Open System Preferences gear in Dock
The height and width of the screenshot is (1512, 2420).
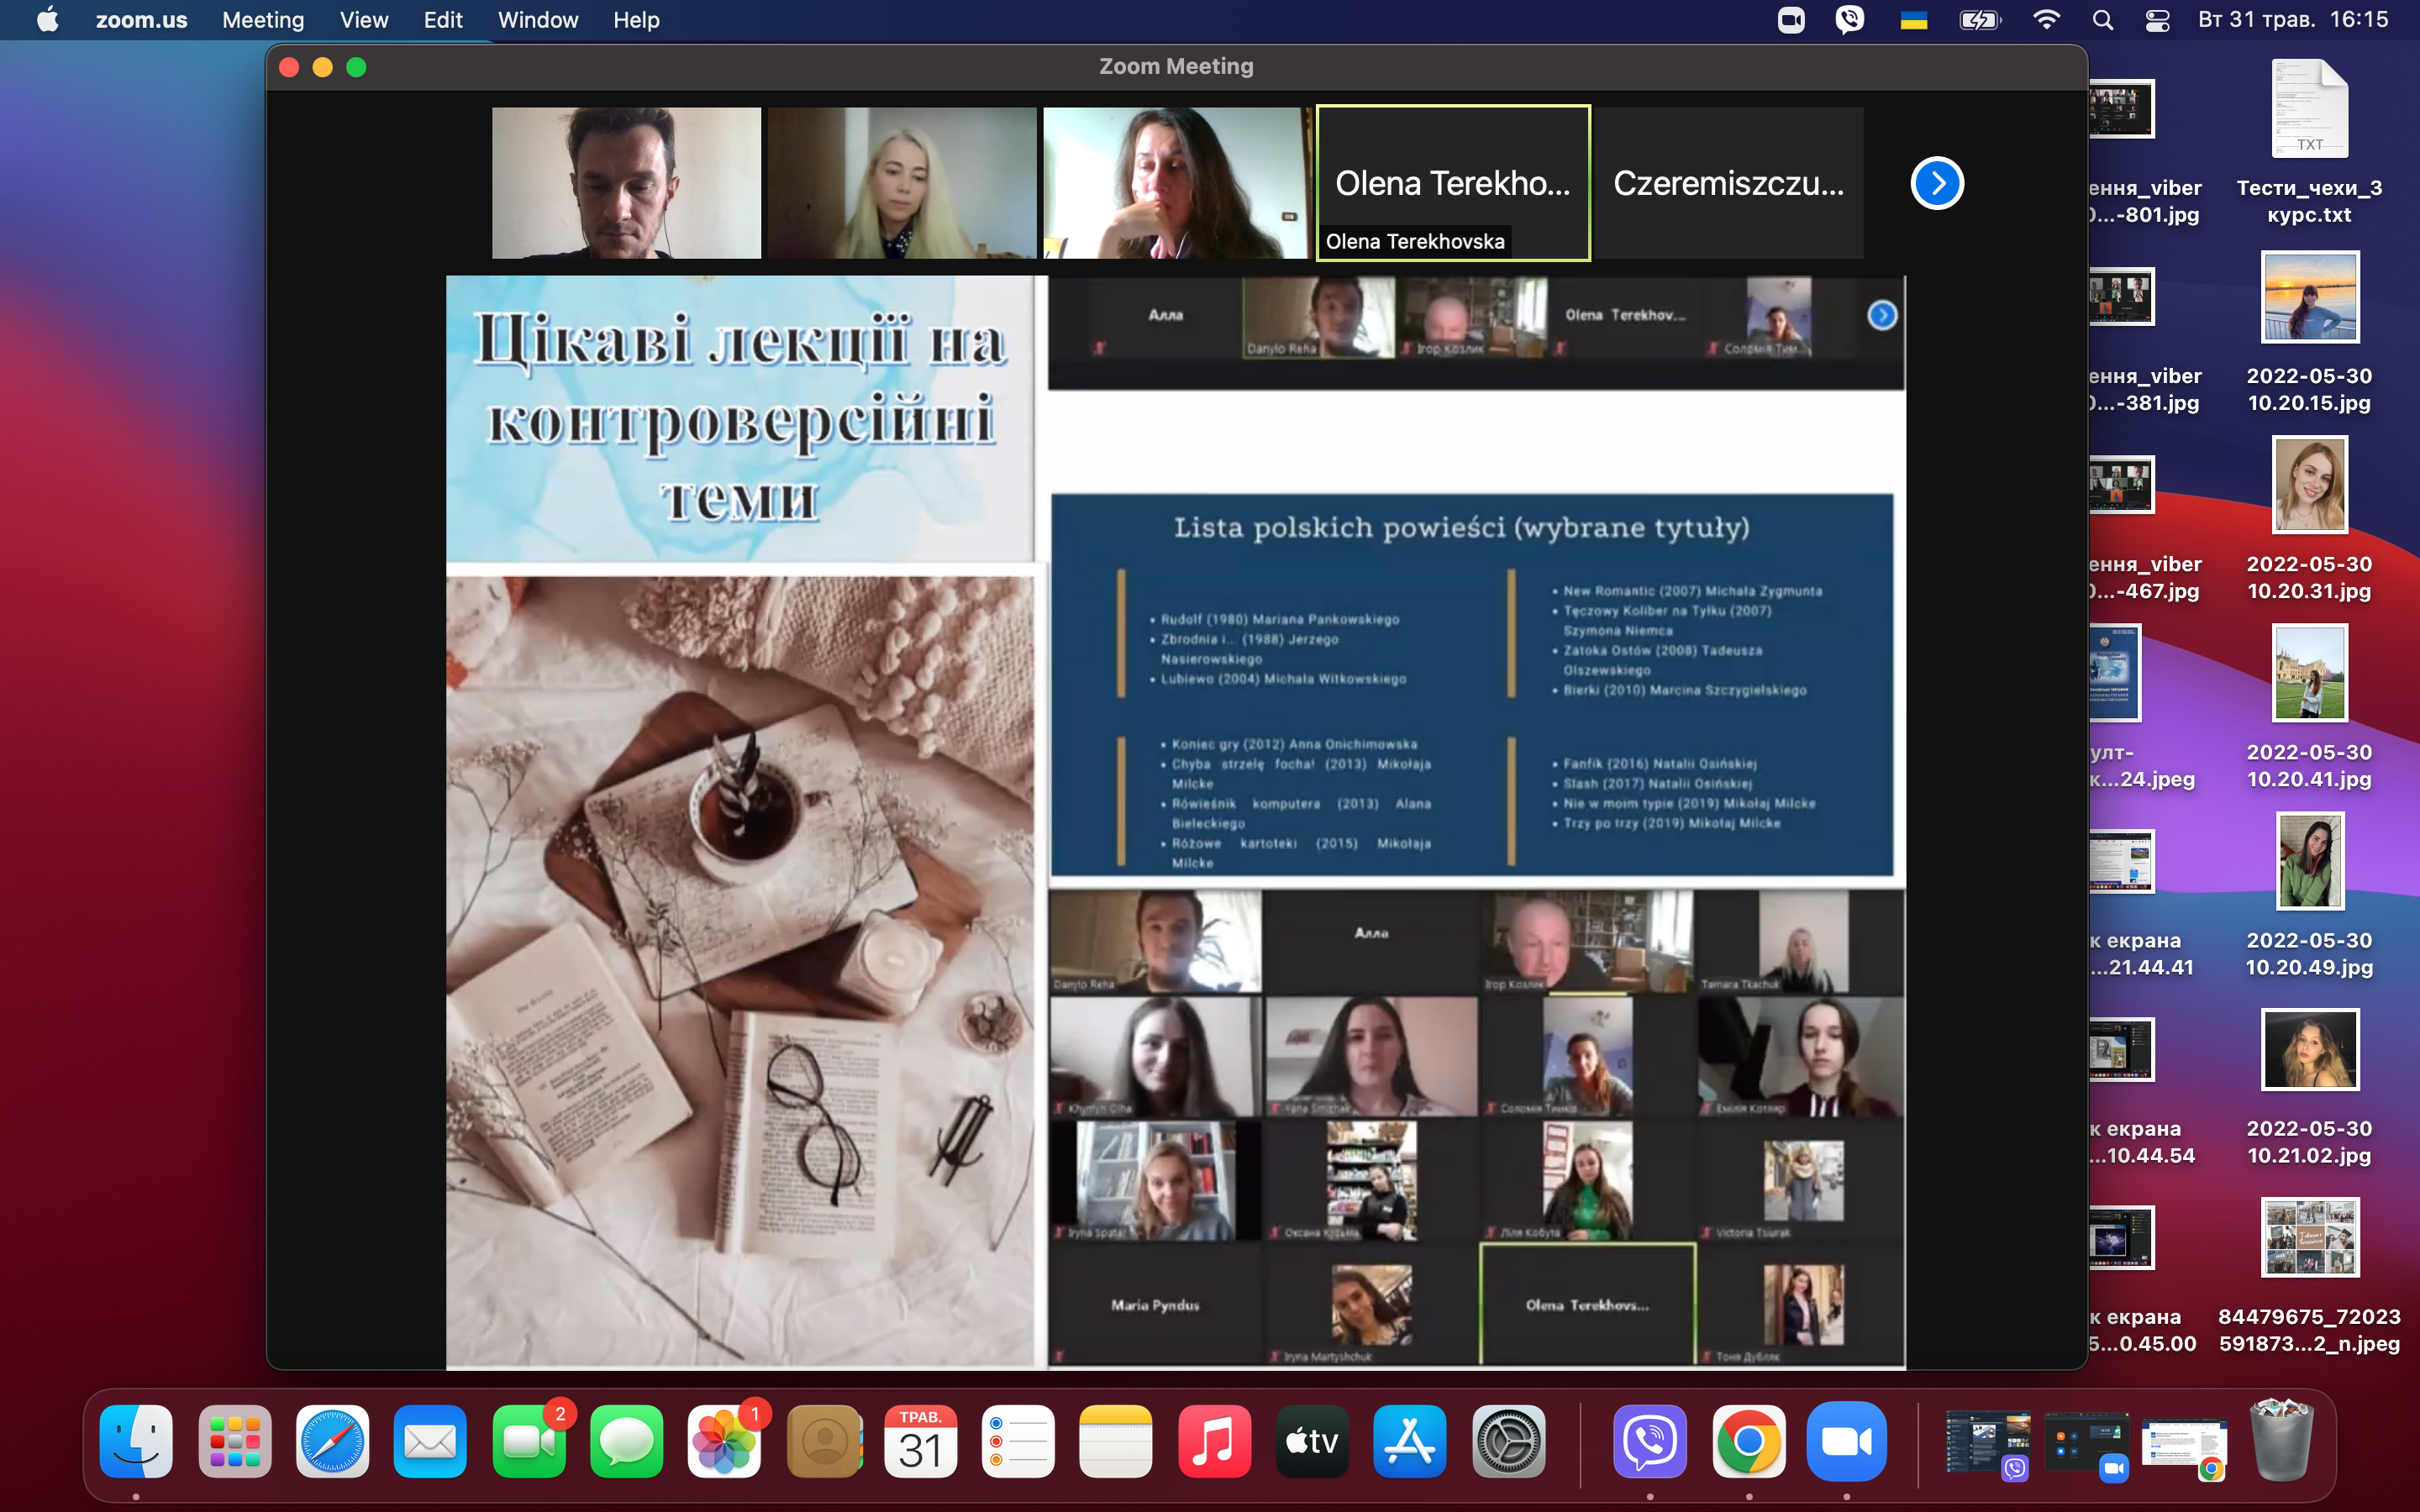(1508, 1441)
